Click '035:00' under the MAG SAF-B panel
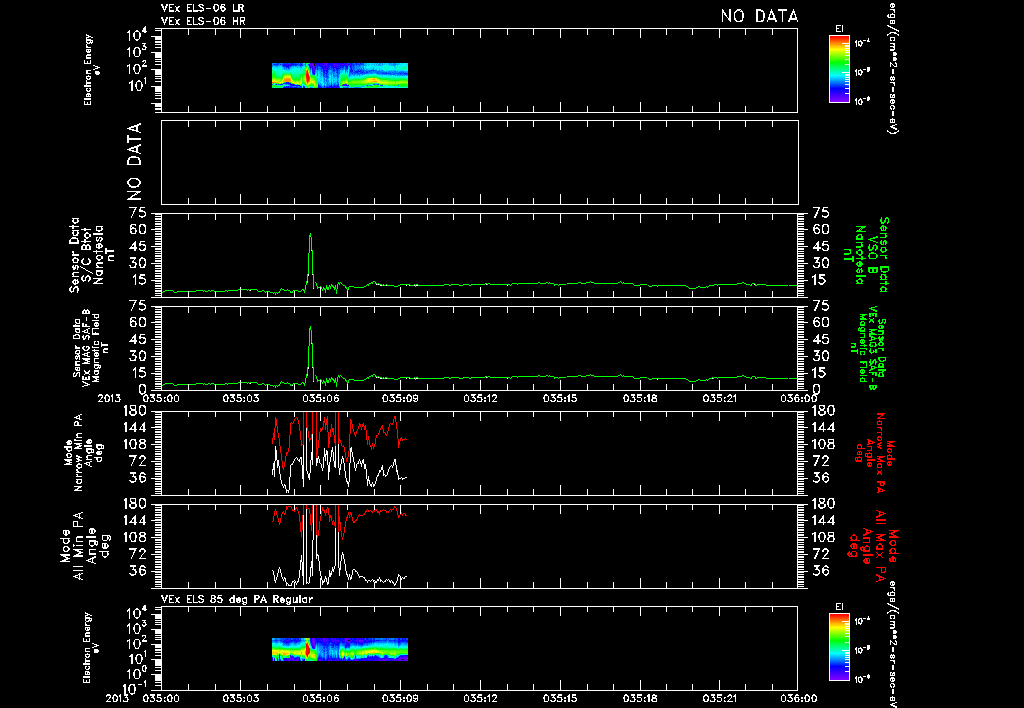 tap(161, 398)
